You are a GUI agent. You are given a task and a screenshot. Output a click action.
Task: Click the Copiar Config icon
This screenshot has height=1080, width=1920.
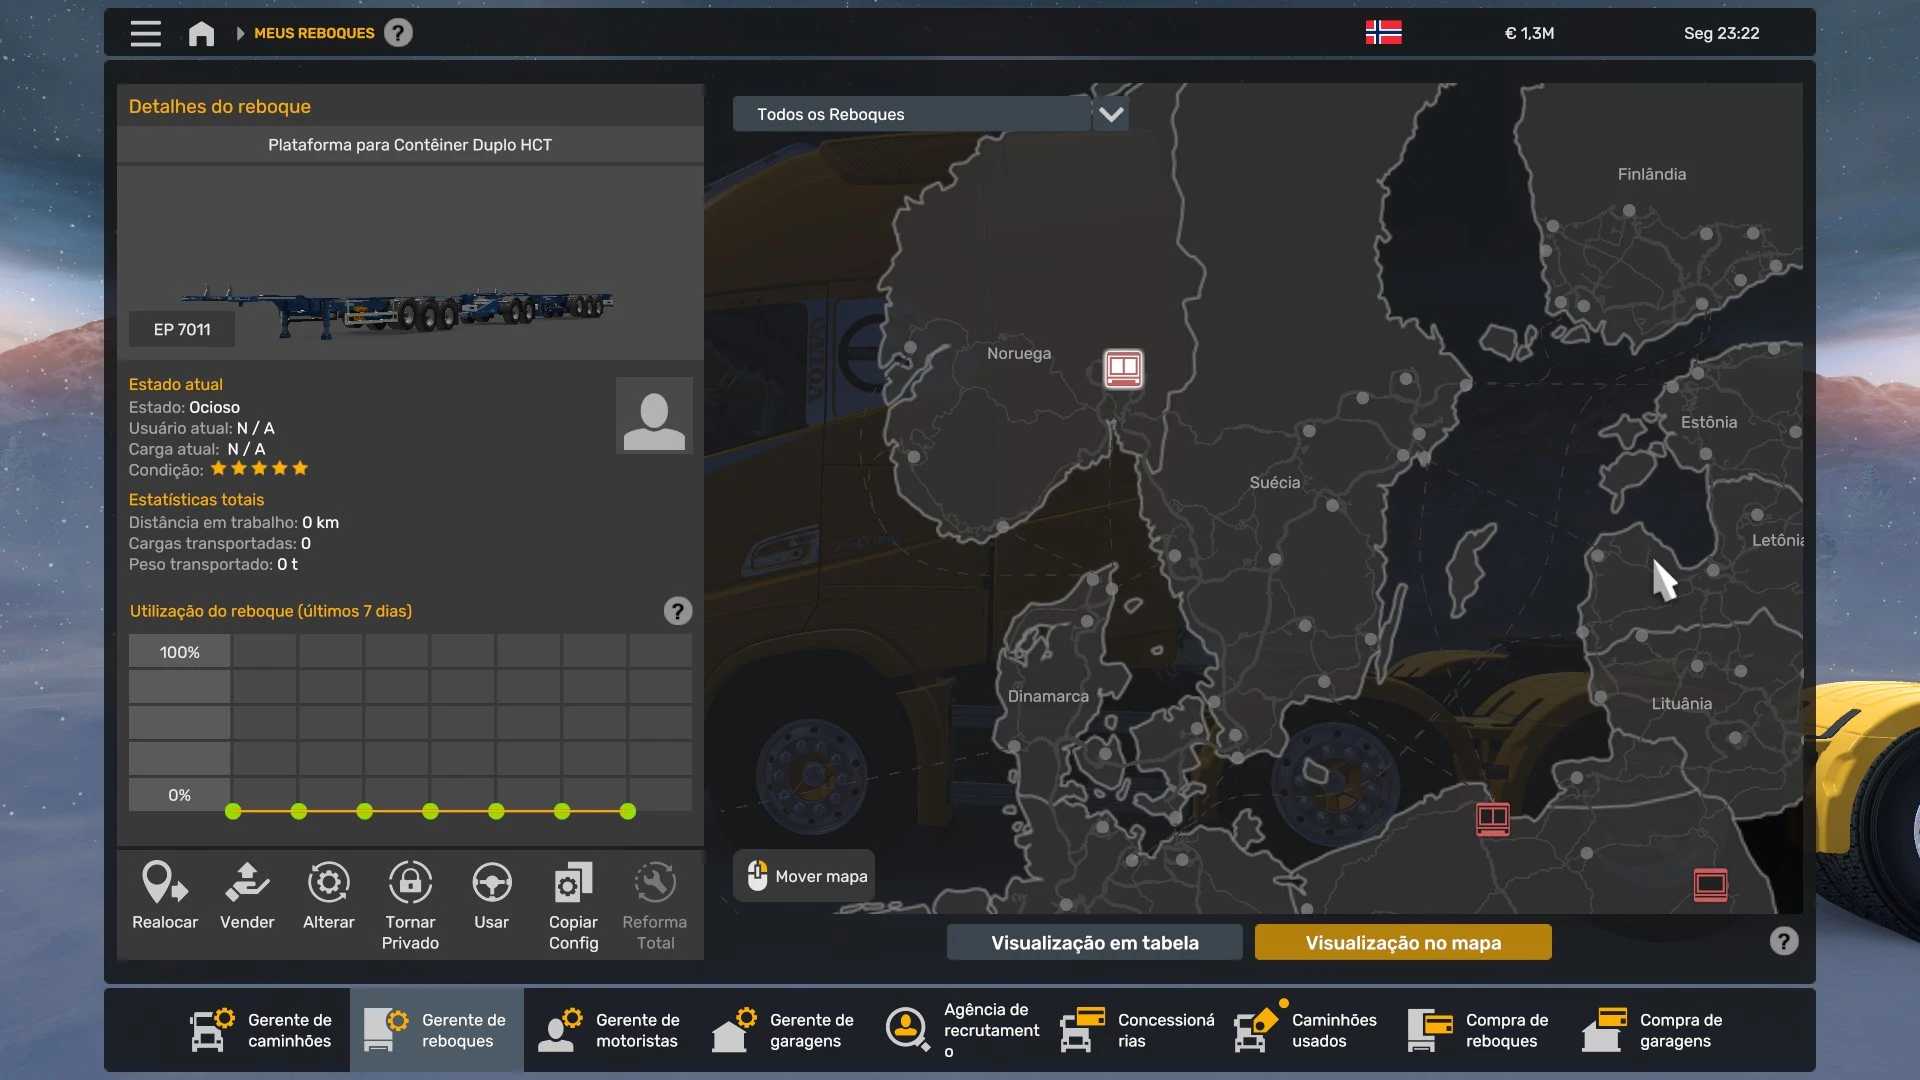(x=573, y=884)
